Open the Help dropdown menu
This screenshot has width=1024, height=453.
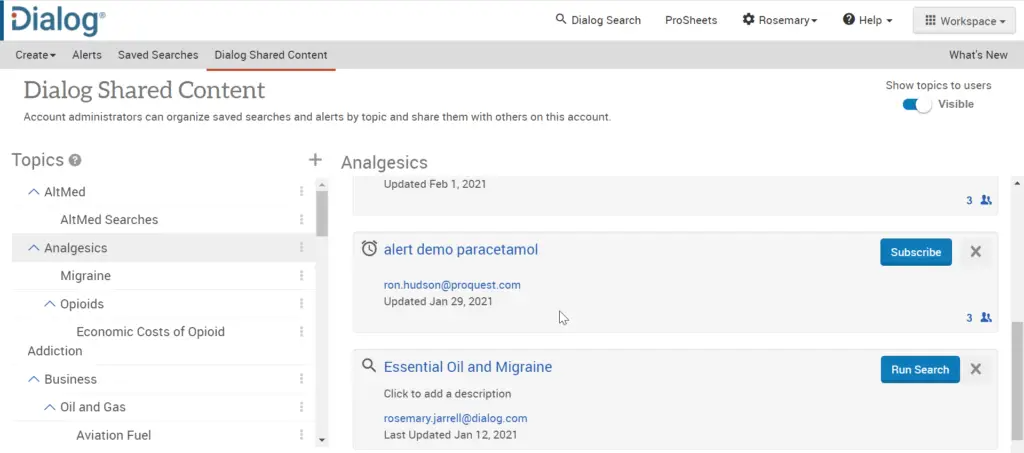point(867,20)
